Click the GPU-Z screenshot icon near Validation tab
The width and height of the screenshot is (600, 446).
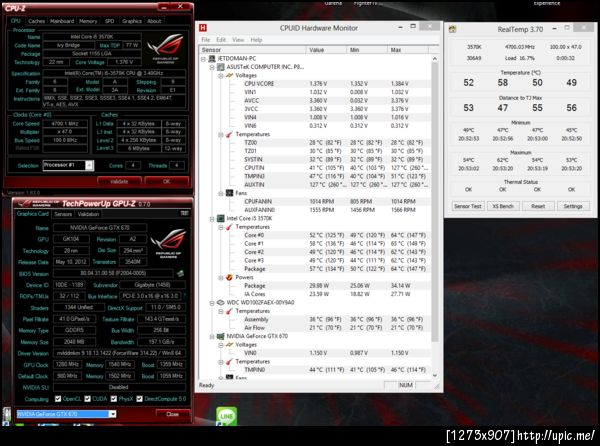click(x=184, y=213)
